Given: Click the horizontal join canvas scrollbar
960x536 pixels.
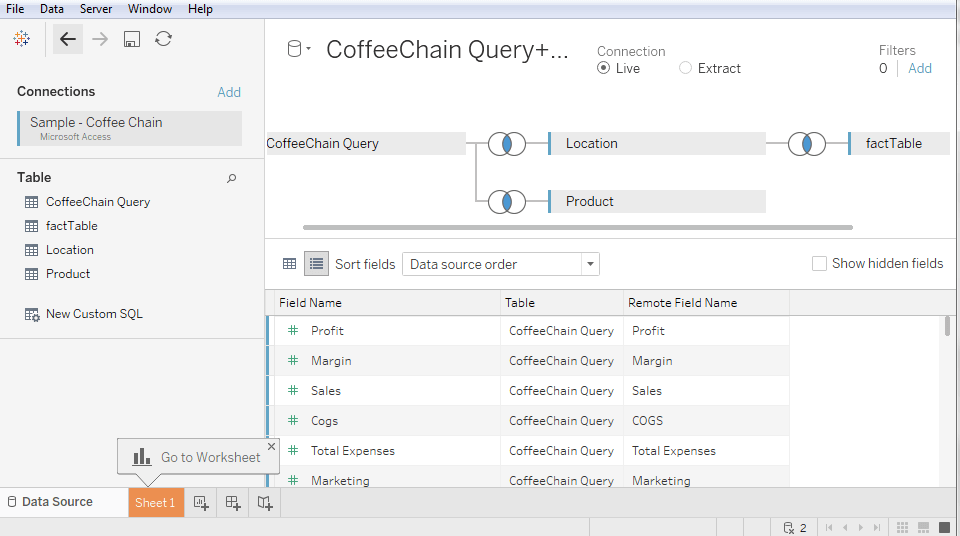Looking at the screenshot, I should pos(578,227).
